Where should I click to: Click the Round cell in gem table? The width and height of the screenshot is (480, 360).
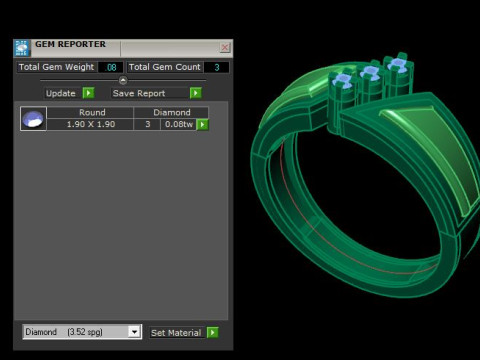coord(90,112)
